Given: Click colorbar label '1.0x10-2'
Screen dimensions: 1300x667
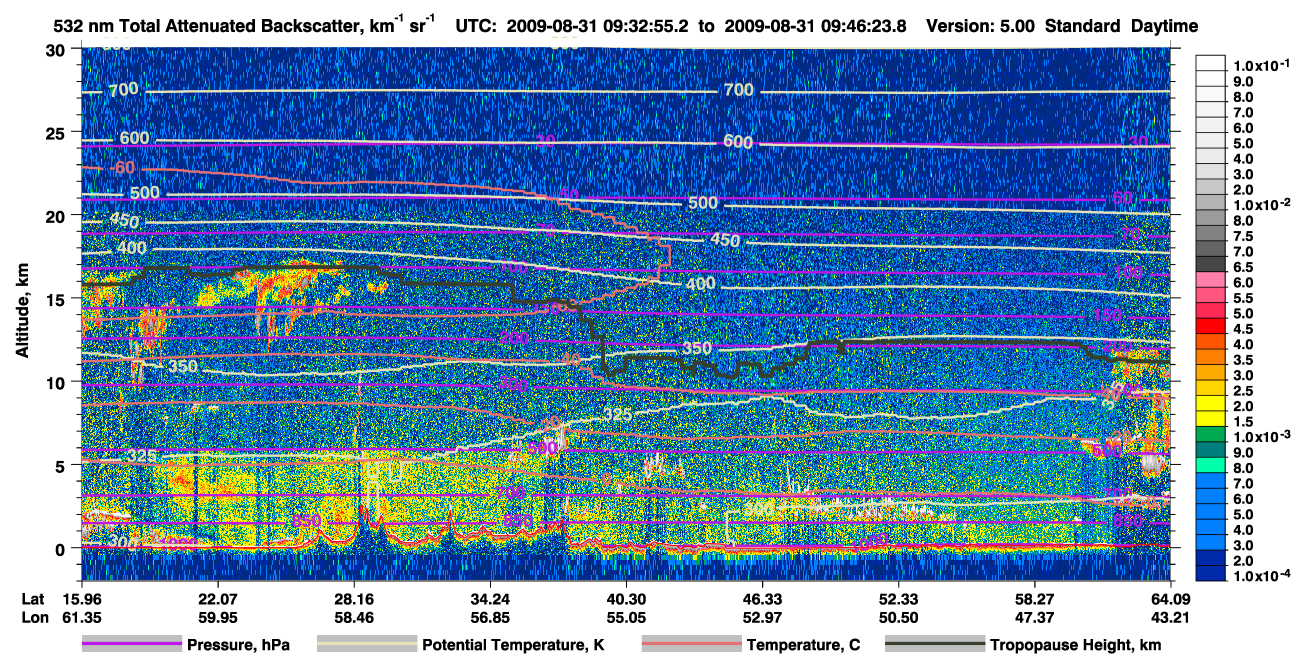Looking at the screenshot, I should coord(1260,203).
